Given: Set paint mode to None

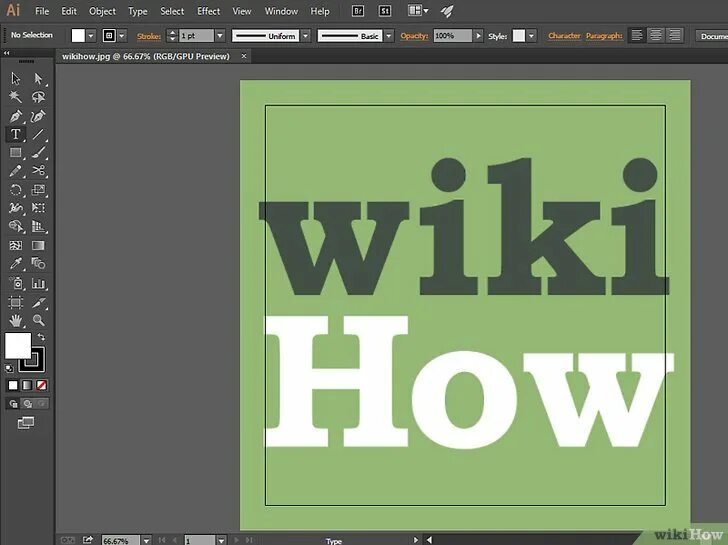Looking at the screenshot, I should [x=41, y=385].
